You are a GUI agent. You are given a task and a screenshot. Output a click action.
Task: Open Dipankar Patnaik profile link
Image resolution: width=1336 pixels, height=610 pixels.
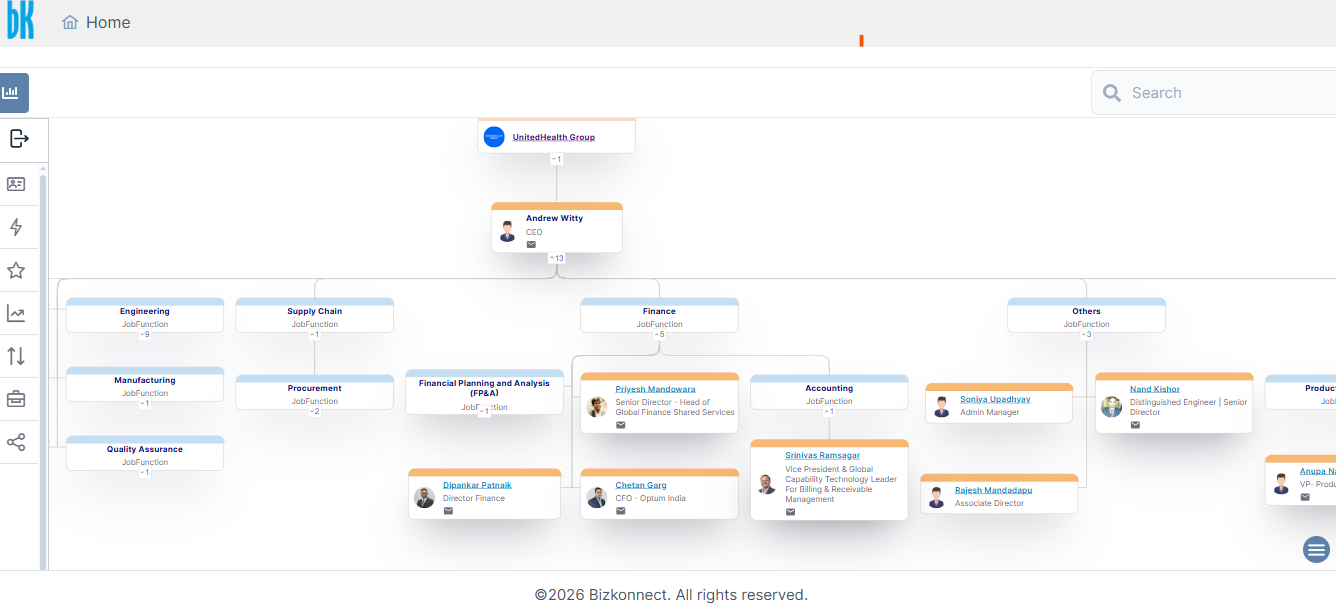tap(477, 485)
